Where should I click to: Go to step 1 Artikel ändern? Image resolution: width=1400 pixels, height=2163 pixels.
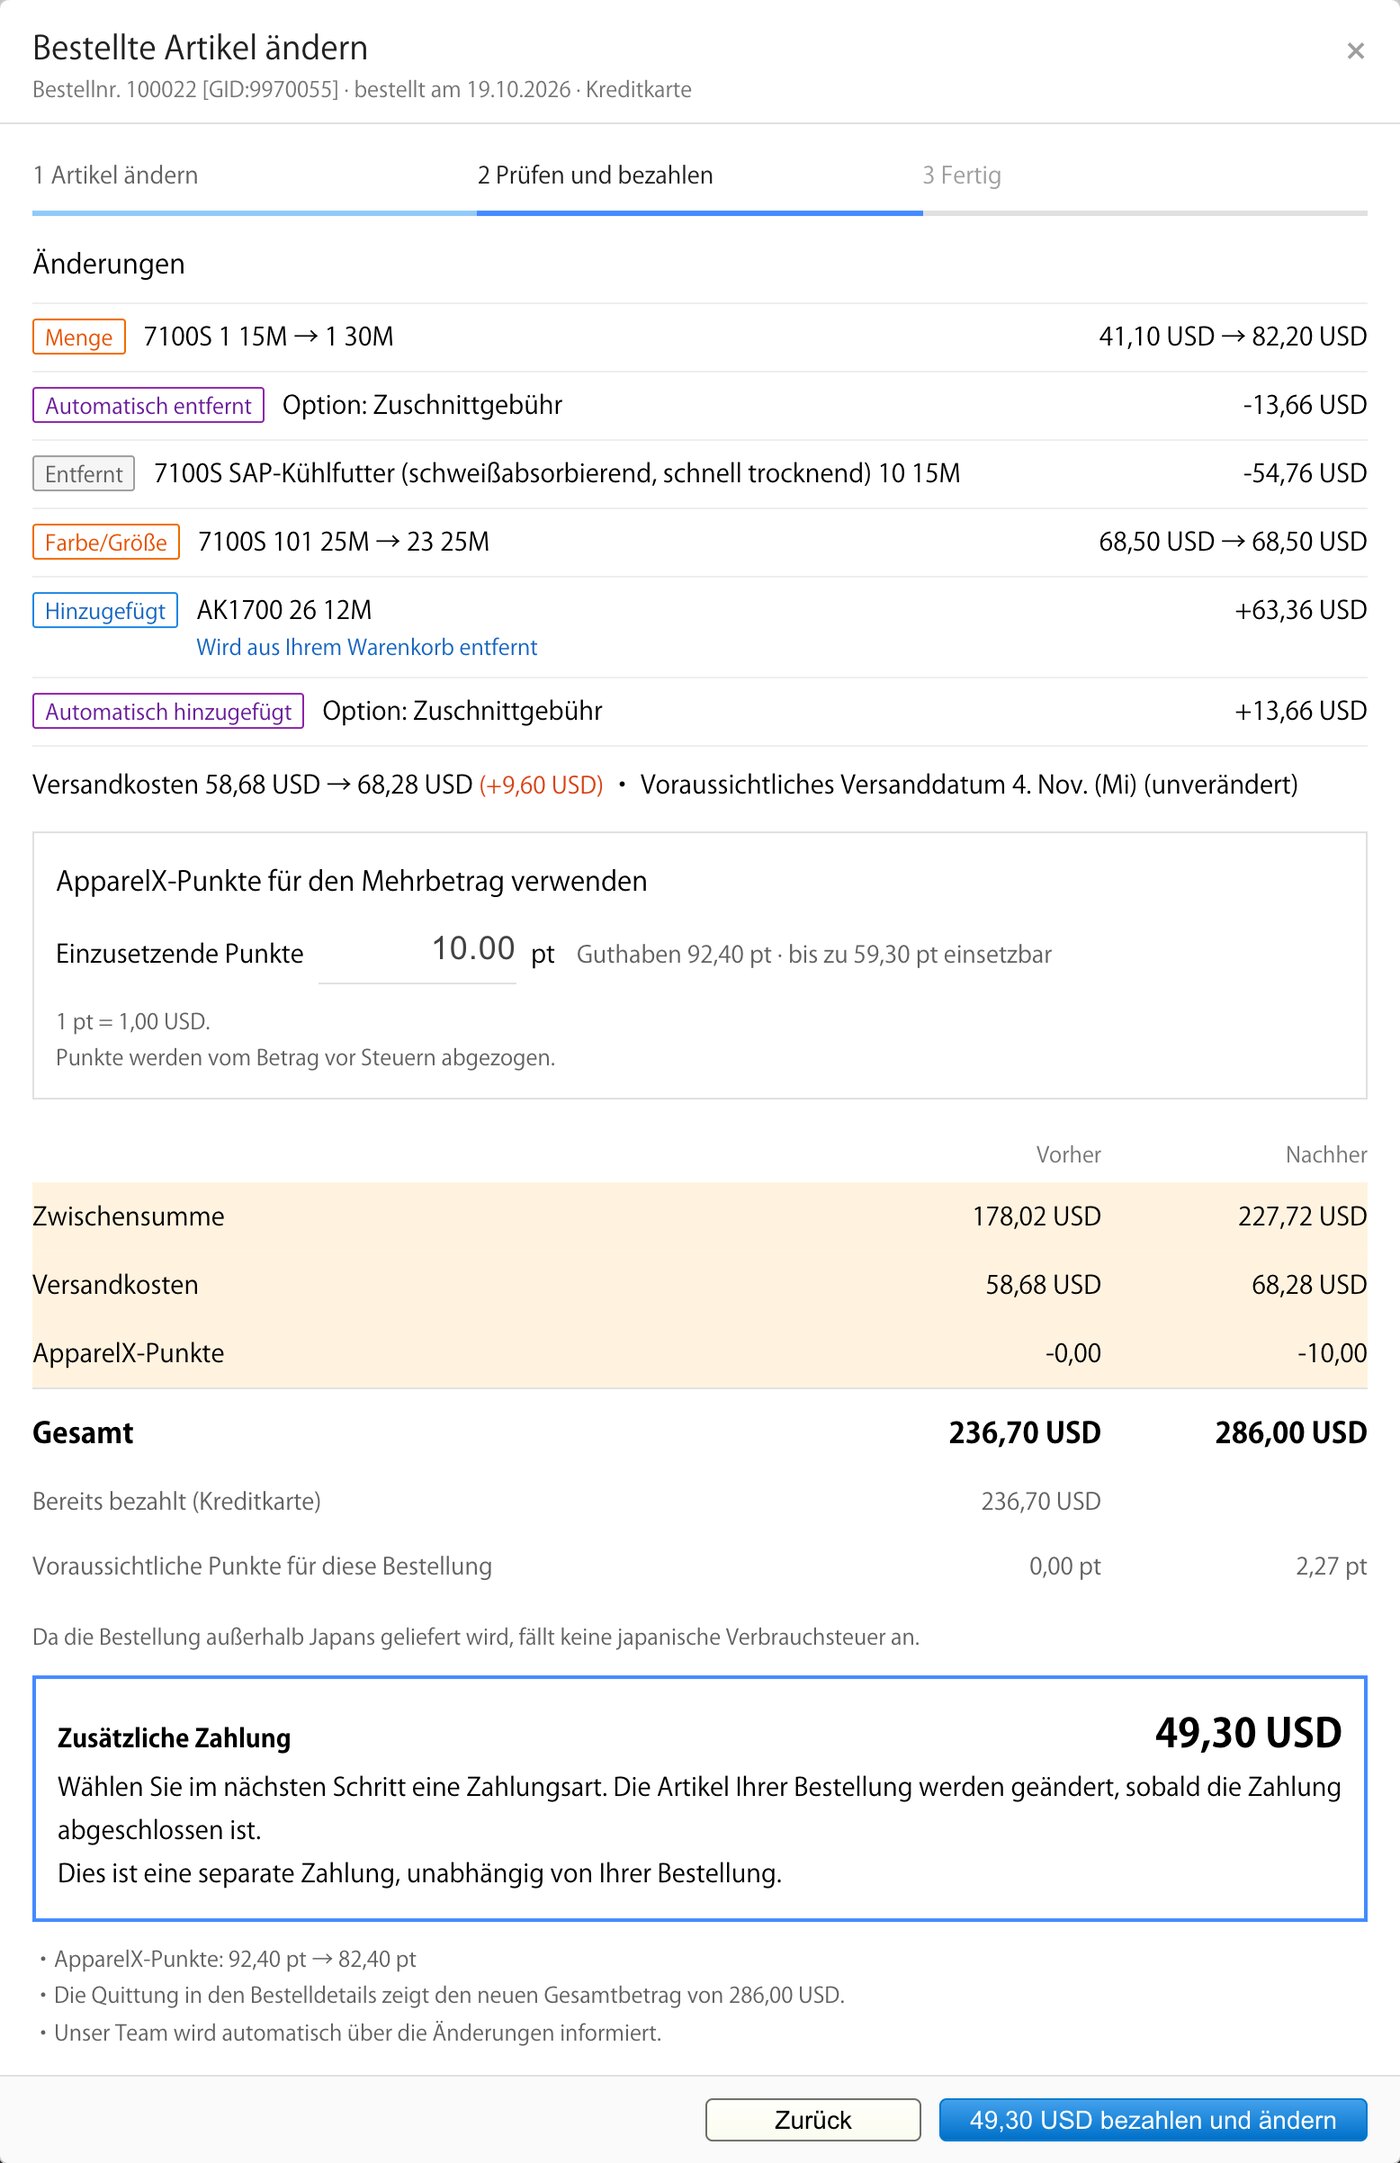(115, 175)
